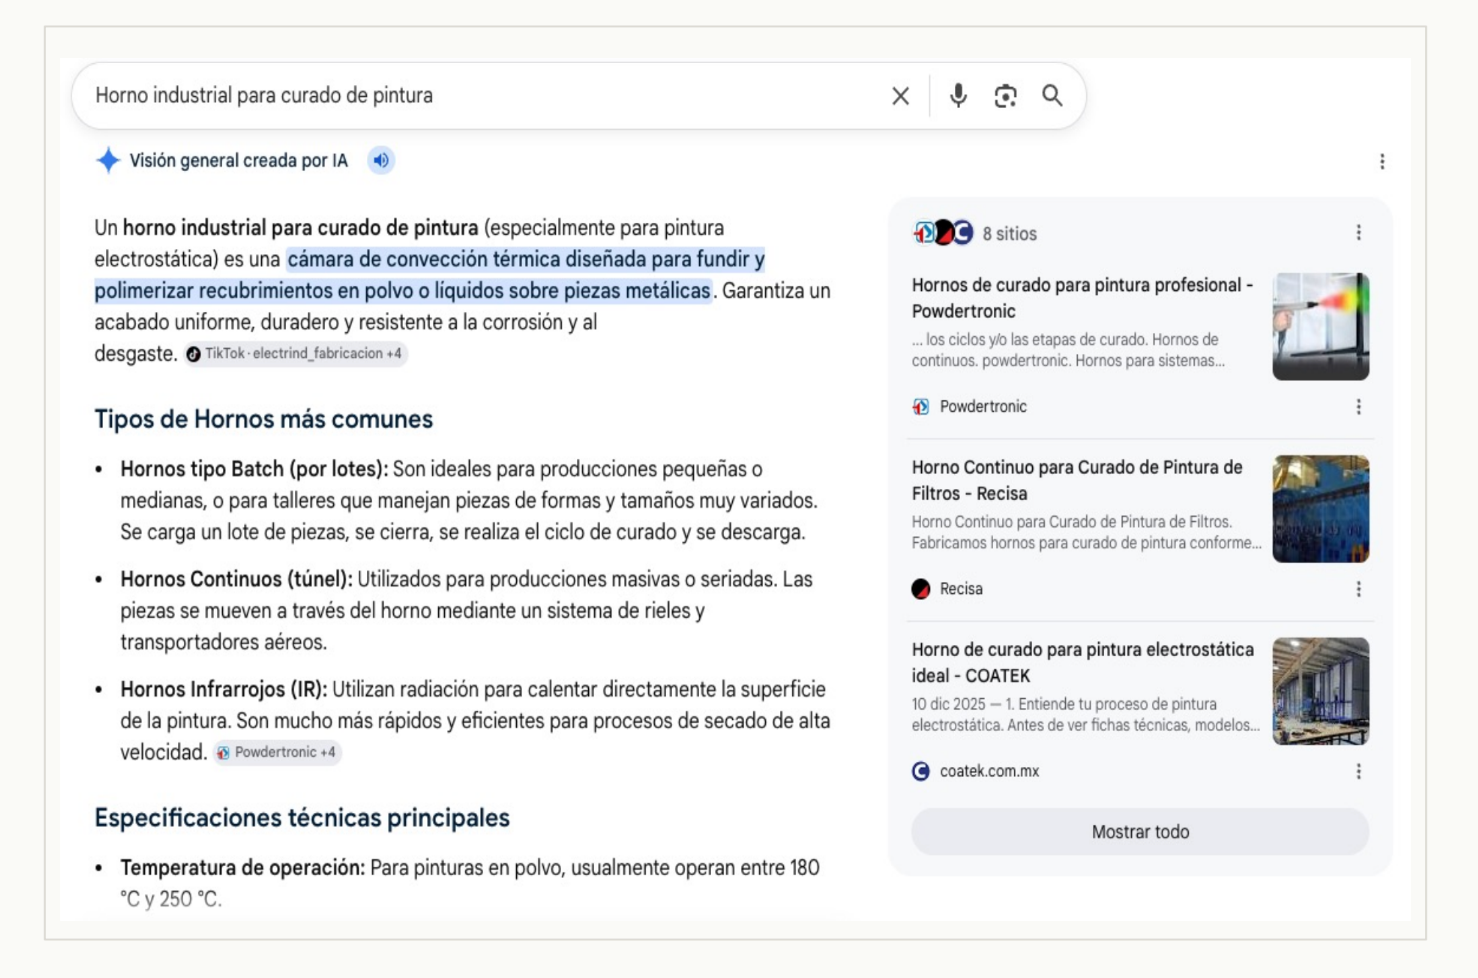The height and width of the screenshot is (978, 1478).
Task: Click the '8 sitios' label
Action: 1009,234
